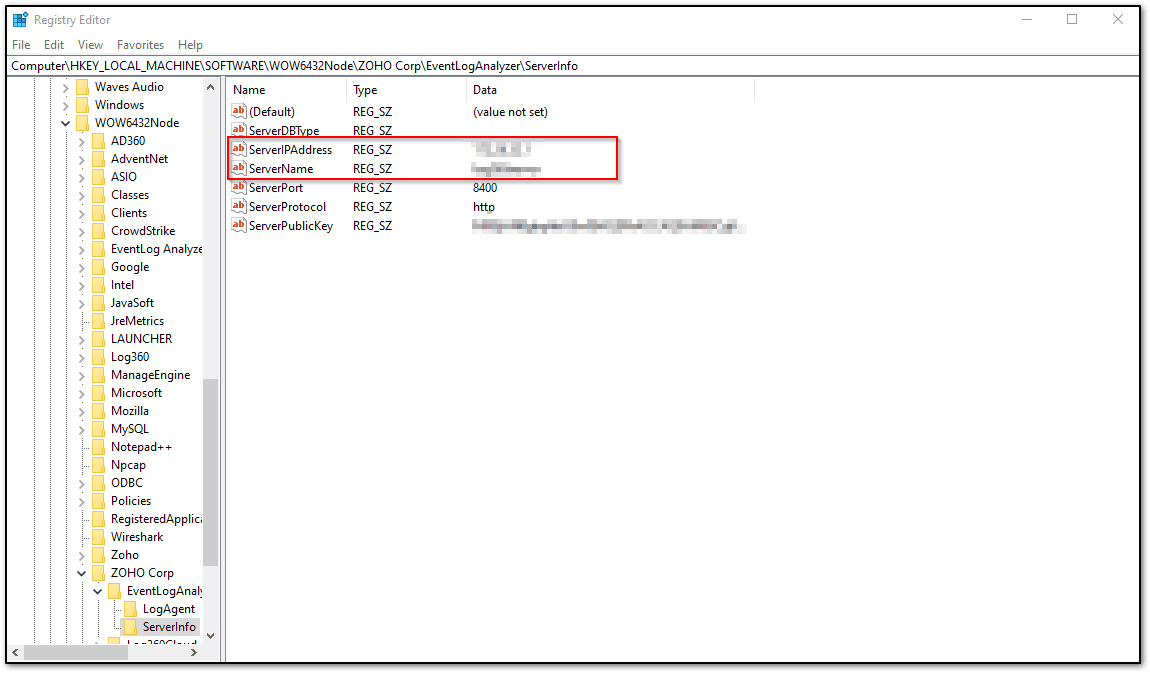1150x673 pixels.
Task: Click the Notepad++ folder icon
Action: pos(99,446)
